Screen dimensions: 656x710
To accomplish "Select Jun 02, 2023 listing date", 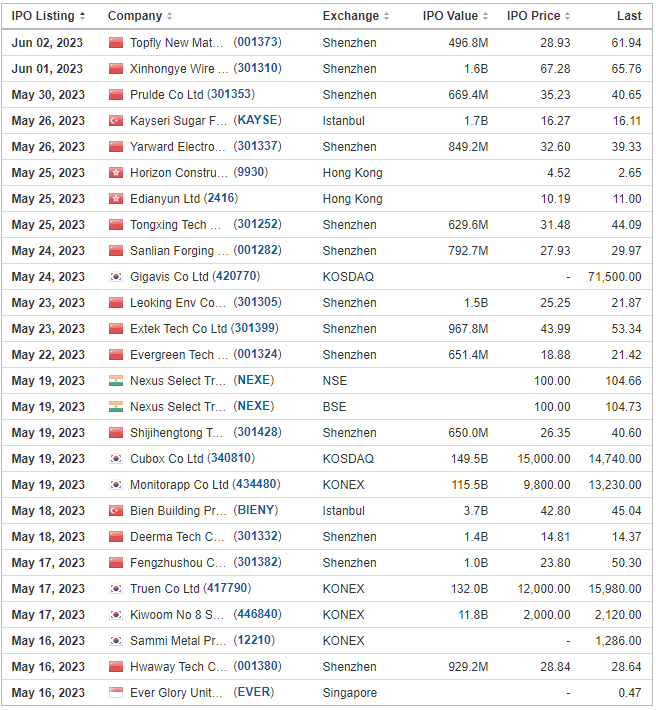I will pos(47,43).
